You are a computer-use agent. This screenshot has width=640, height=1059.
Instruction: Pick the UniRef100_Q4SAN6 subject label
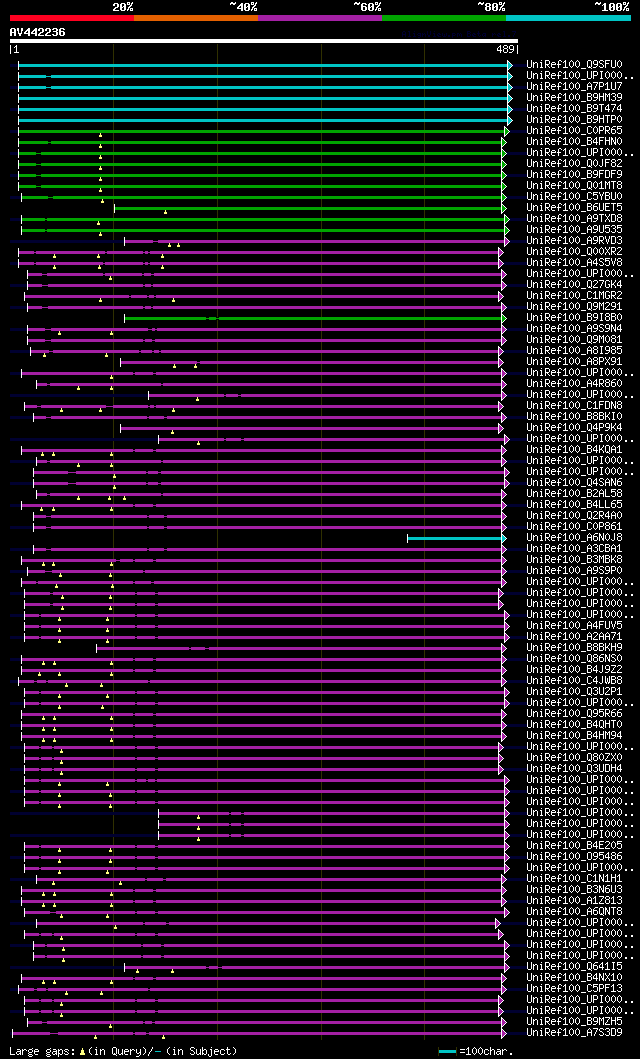575,482
